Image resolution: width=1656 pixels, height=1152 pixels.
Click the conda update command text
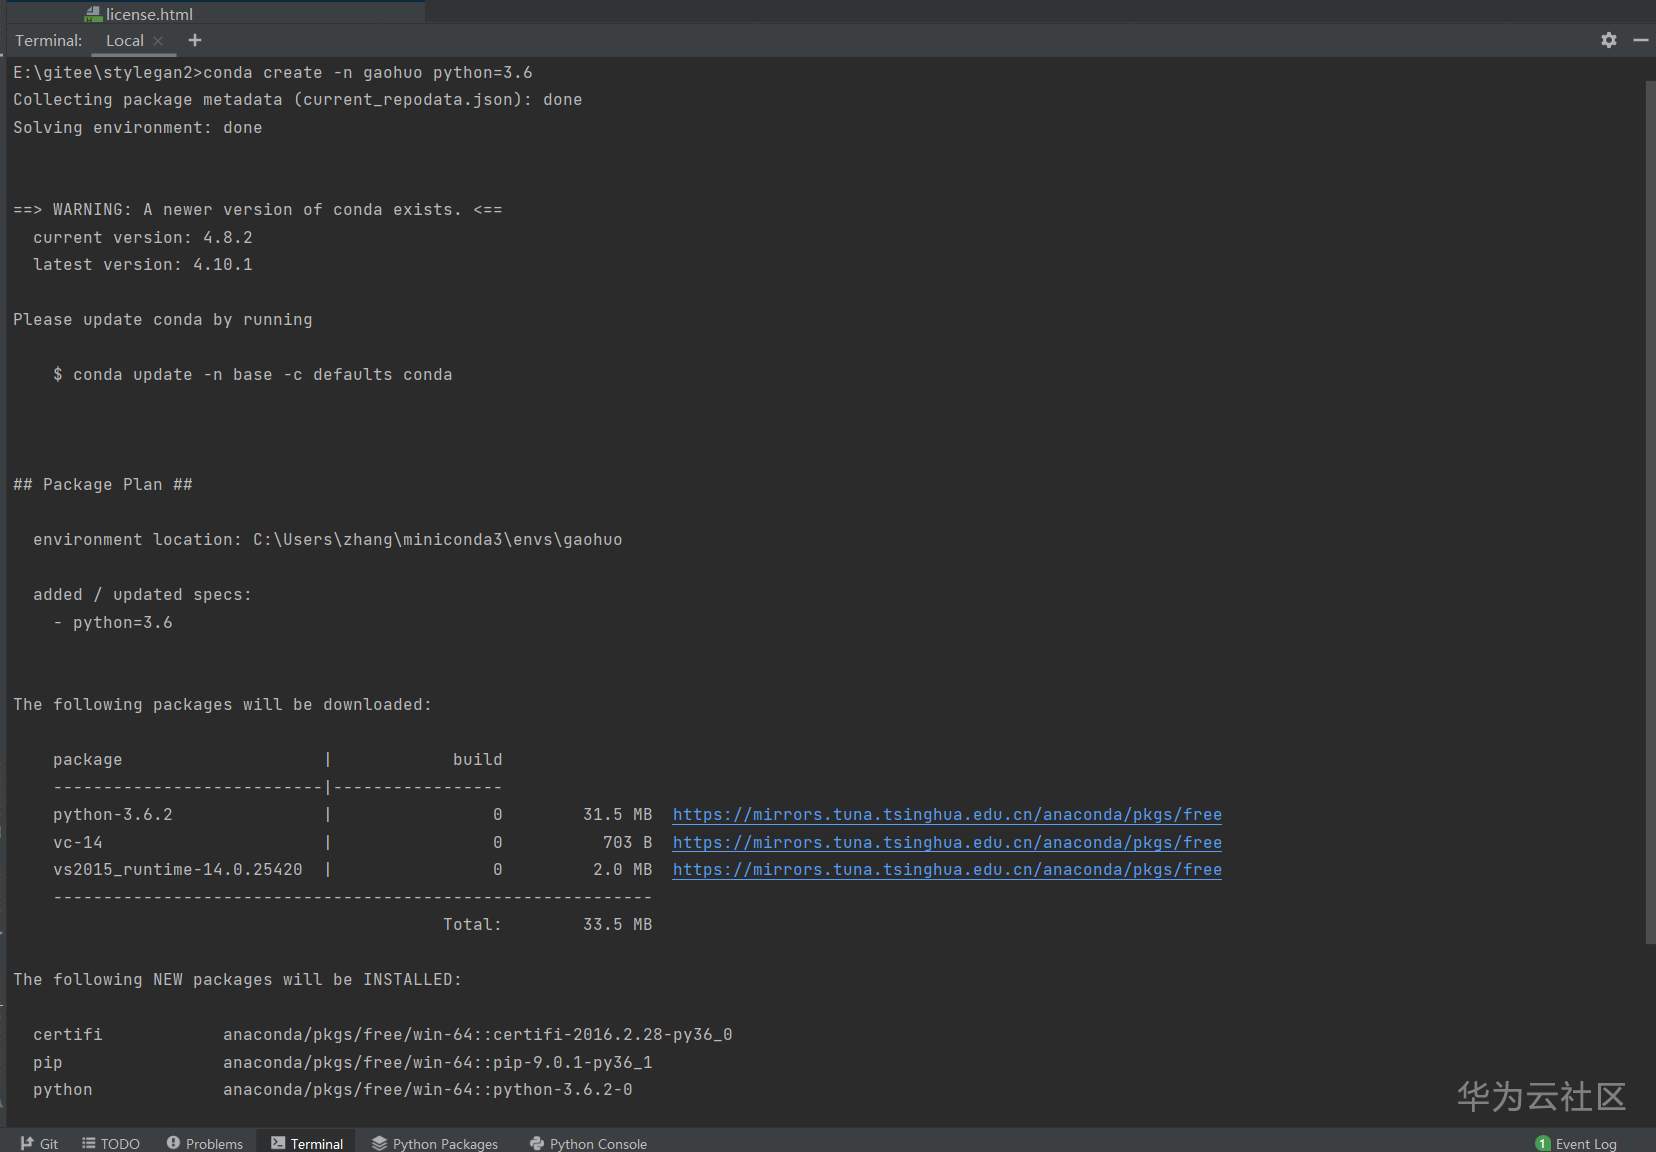click(253, 375)
